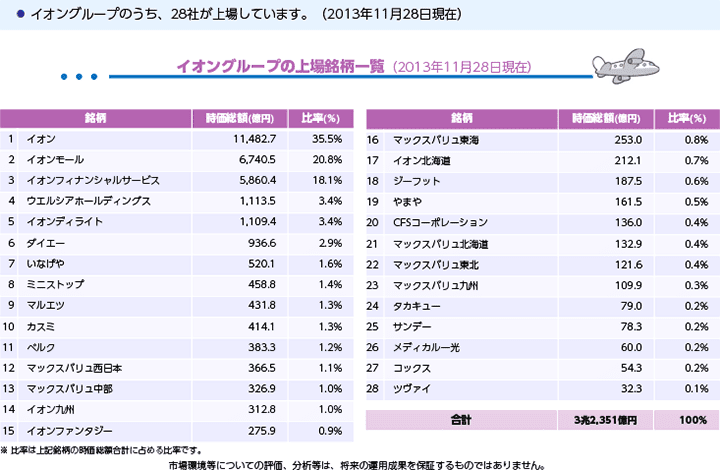This screenshot has width=720, height=470.
Task: Click the value '253.0'
Action: (x=628, y=140)
